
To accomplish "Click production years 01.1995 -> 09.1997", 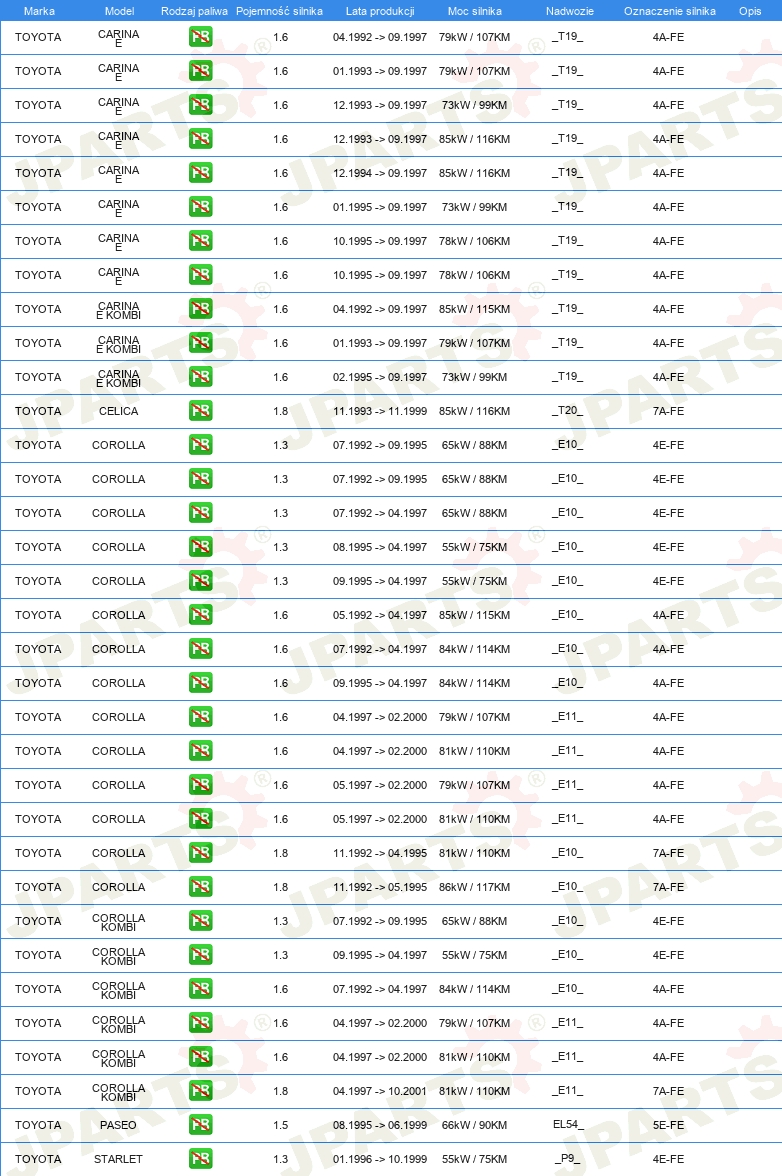I will [380, 207].
